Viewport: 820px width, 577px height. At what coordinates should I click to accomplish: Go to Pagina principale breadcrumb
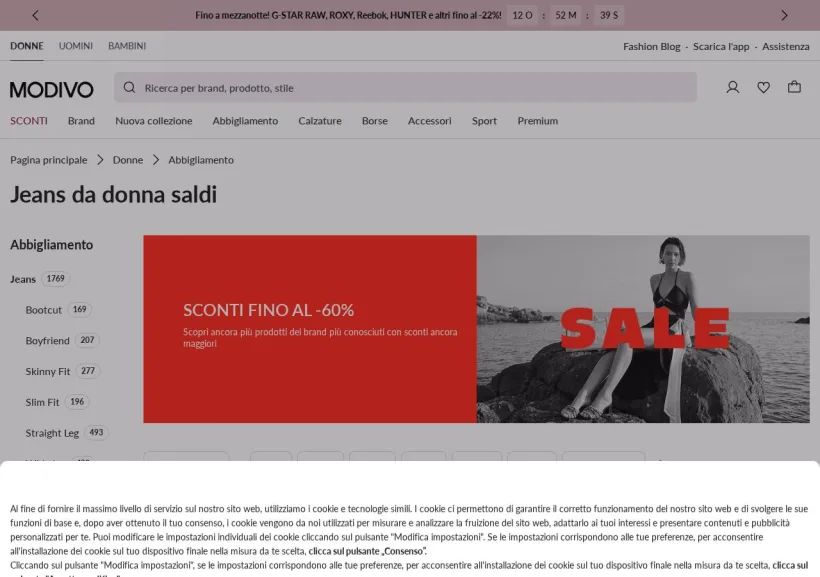[x=49, y=160]
